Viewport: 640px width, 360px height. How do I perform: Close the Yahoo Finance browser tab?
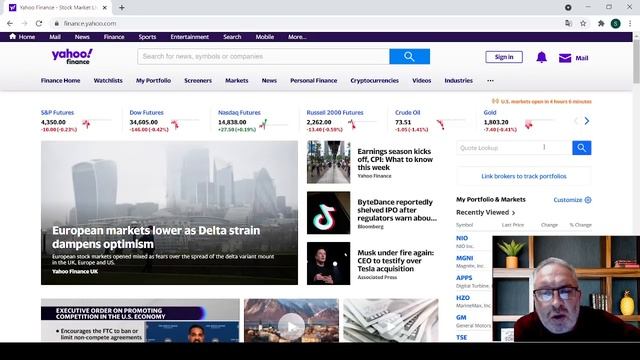click(104, 7)
